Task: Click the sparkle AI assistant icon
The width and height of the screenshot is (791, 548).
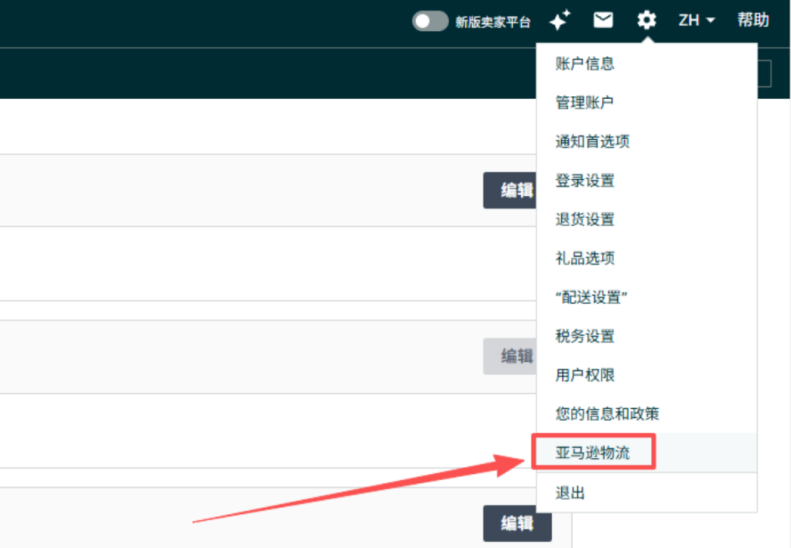Action: coord(559,20)
